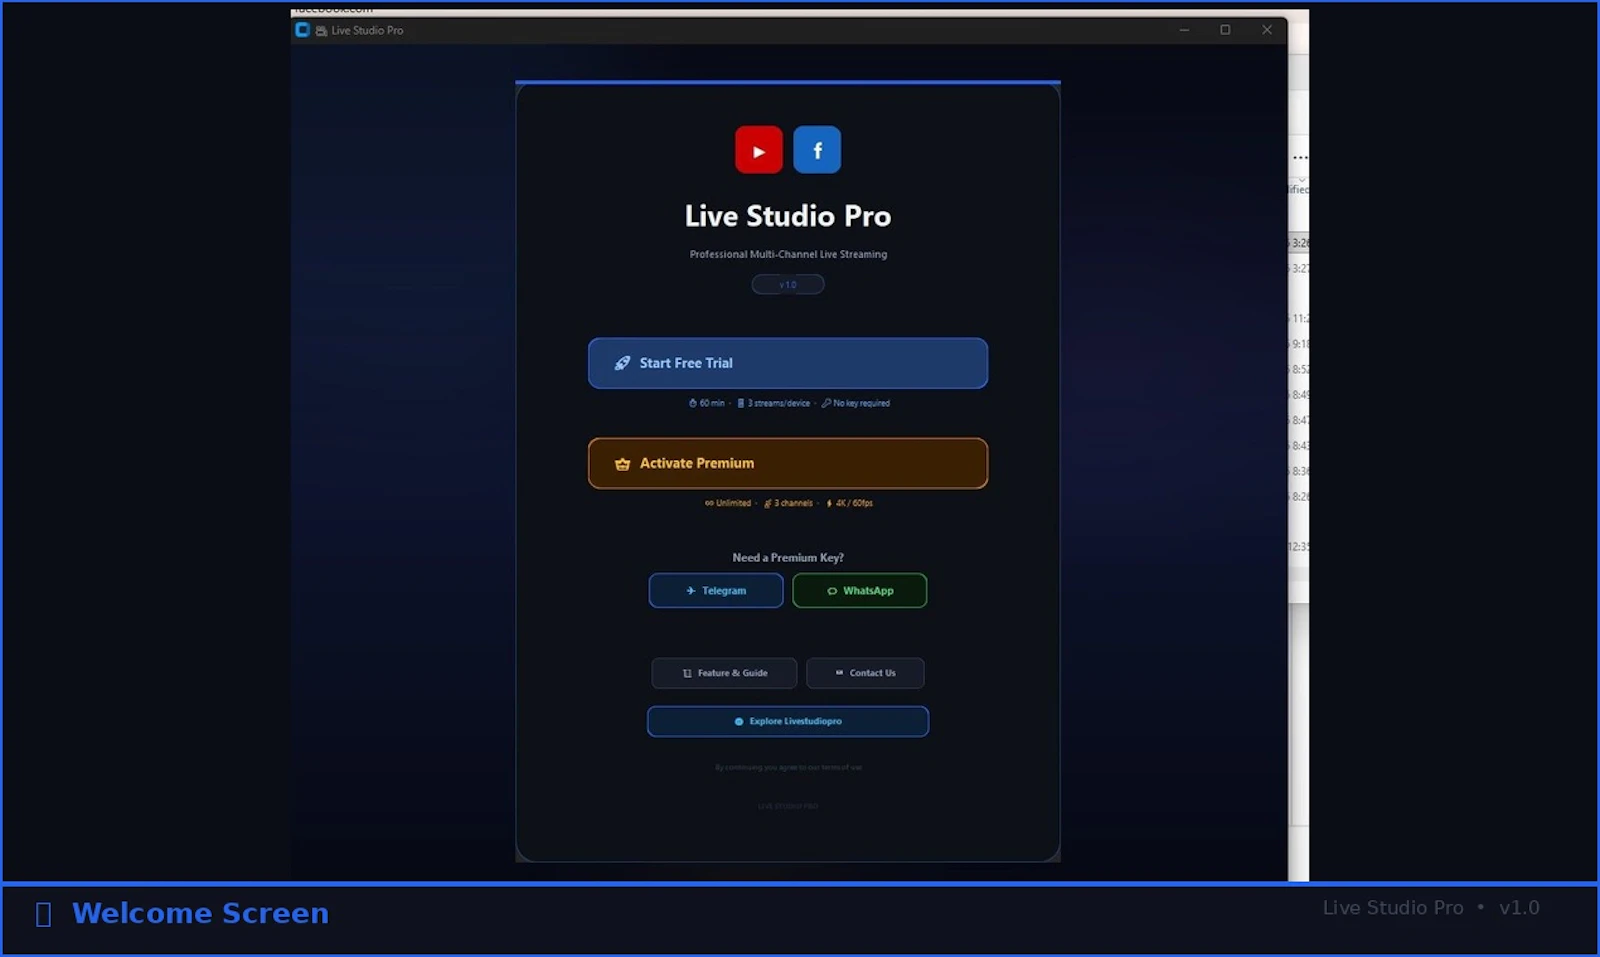Click the terms of use agreement text
This screenshot has width=1600, height=957.
click(788, 768)
